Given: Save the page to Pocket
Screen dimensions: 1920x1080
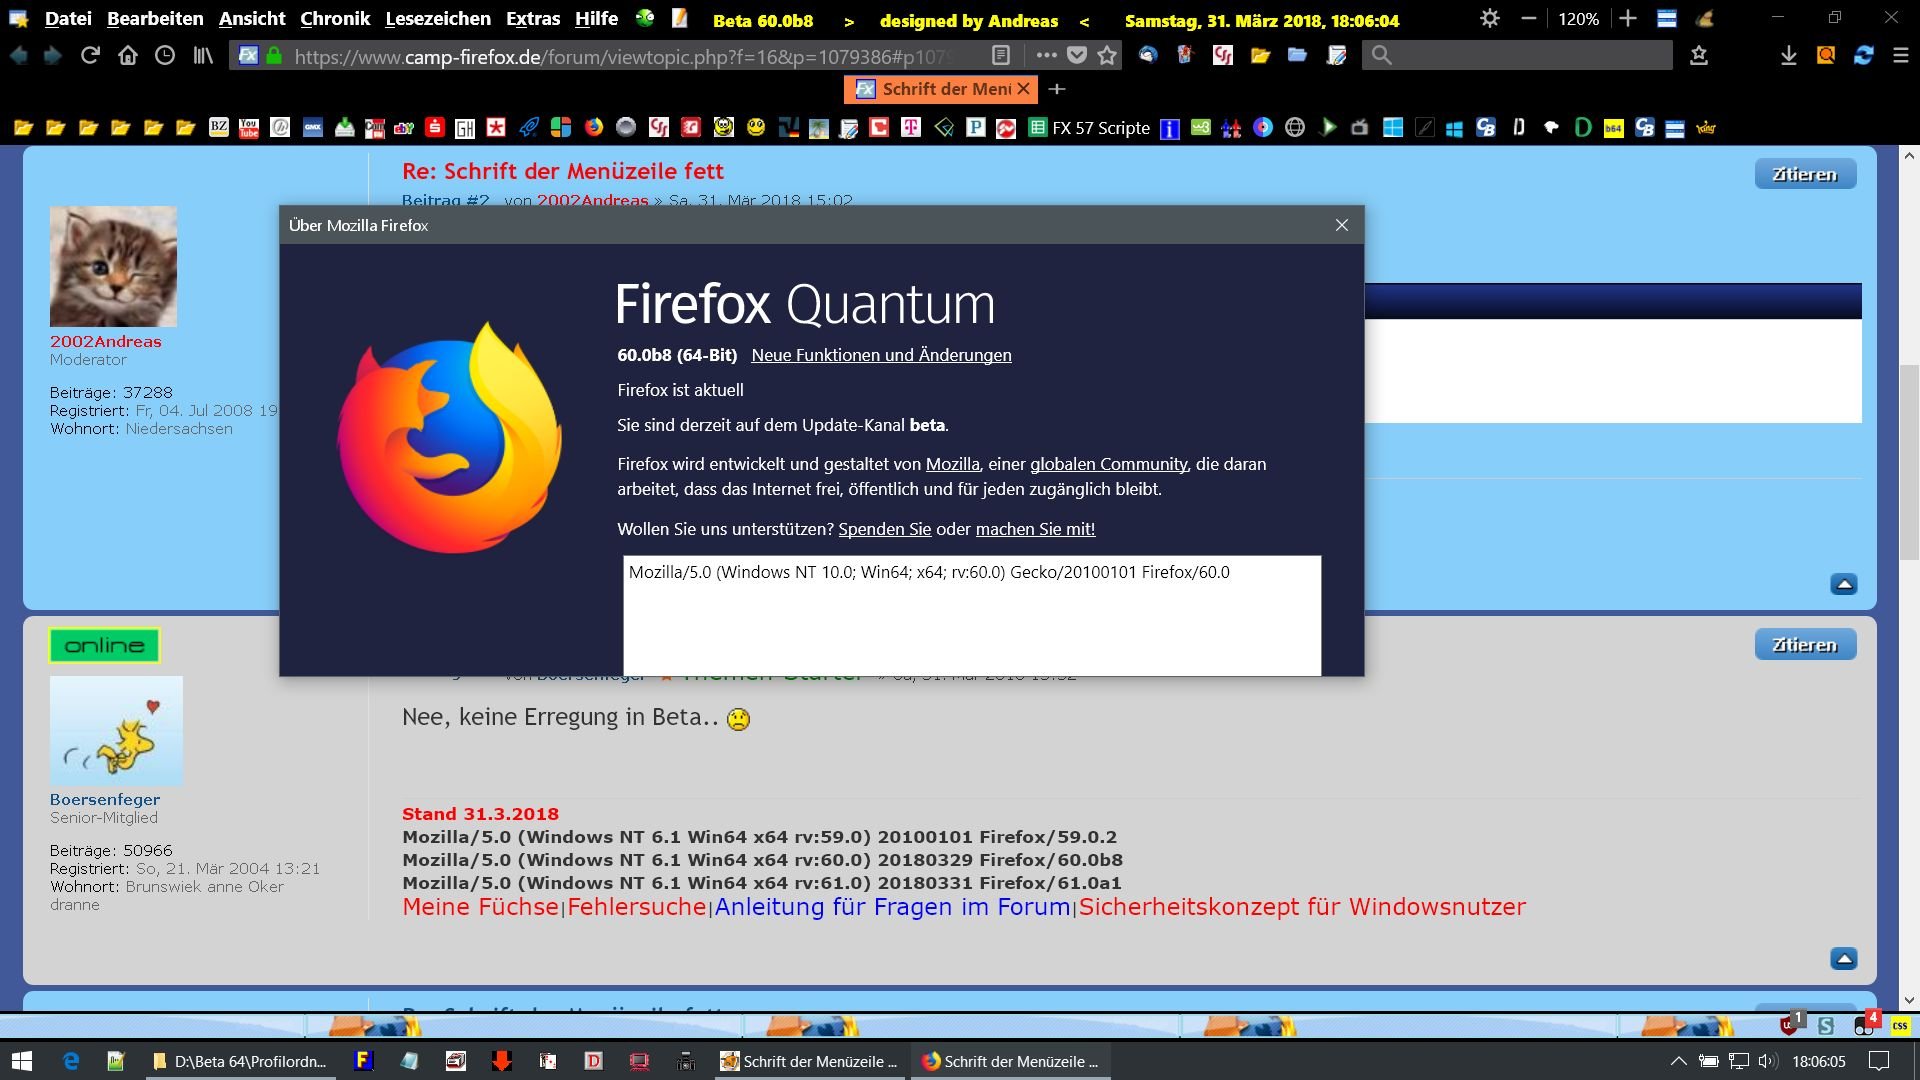Looking at the screenshot, I should click(1077, 56).
